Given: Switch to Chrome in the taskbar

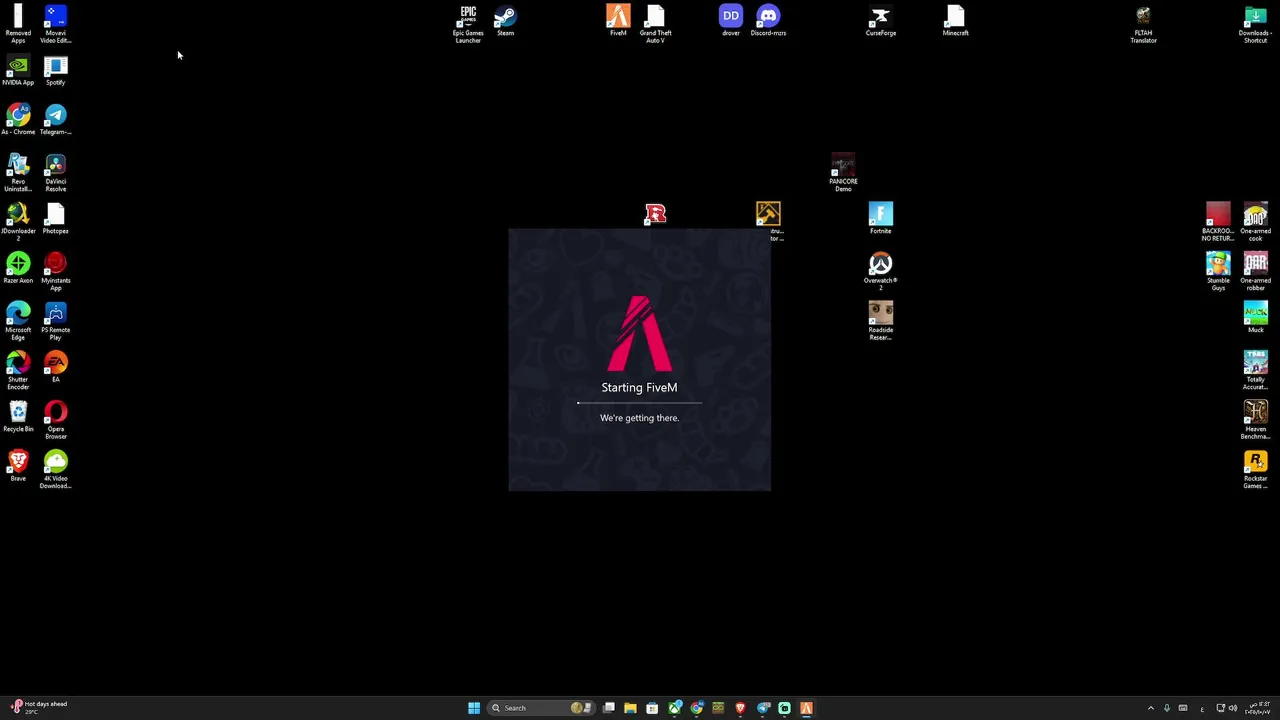Looking at the screenshot, I should (696, 708).
